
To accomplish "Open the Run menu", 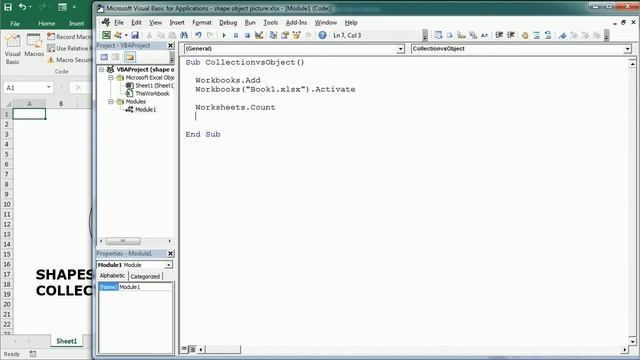I will point(250,22).
